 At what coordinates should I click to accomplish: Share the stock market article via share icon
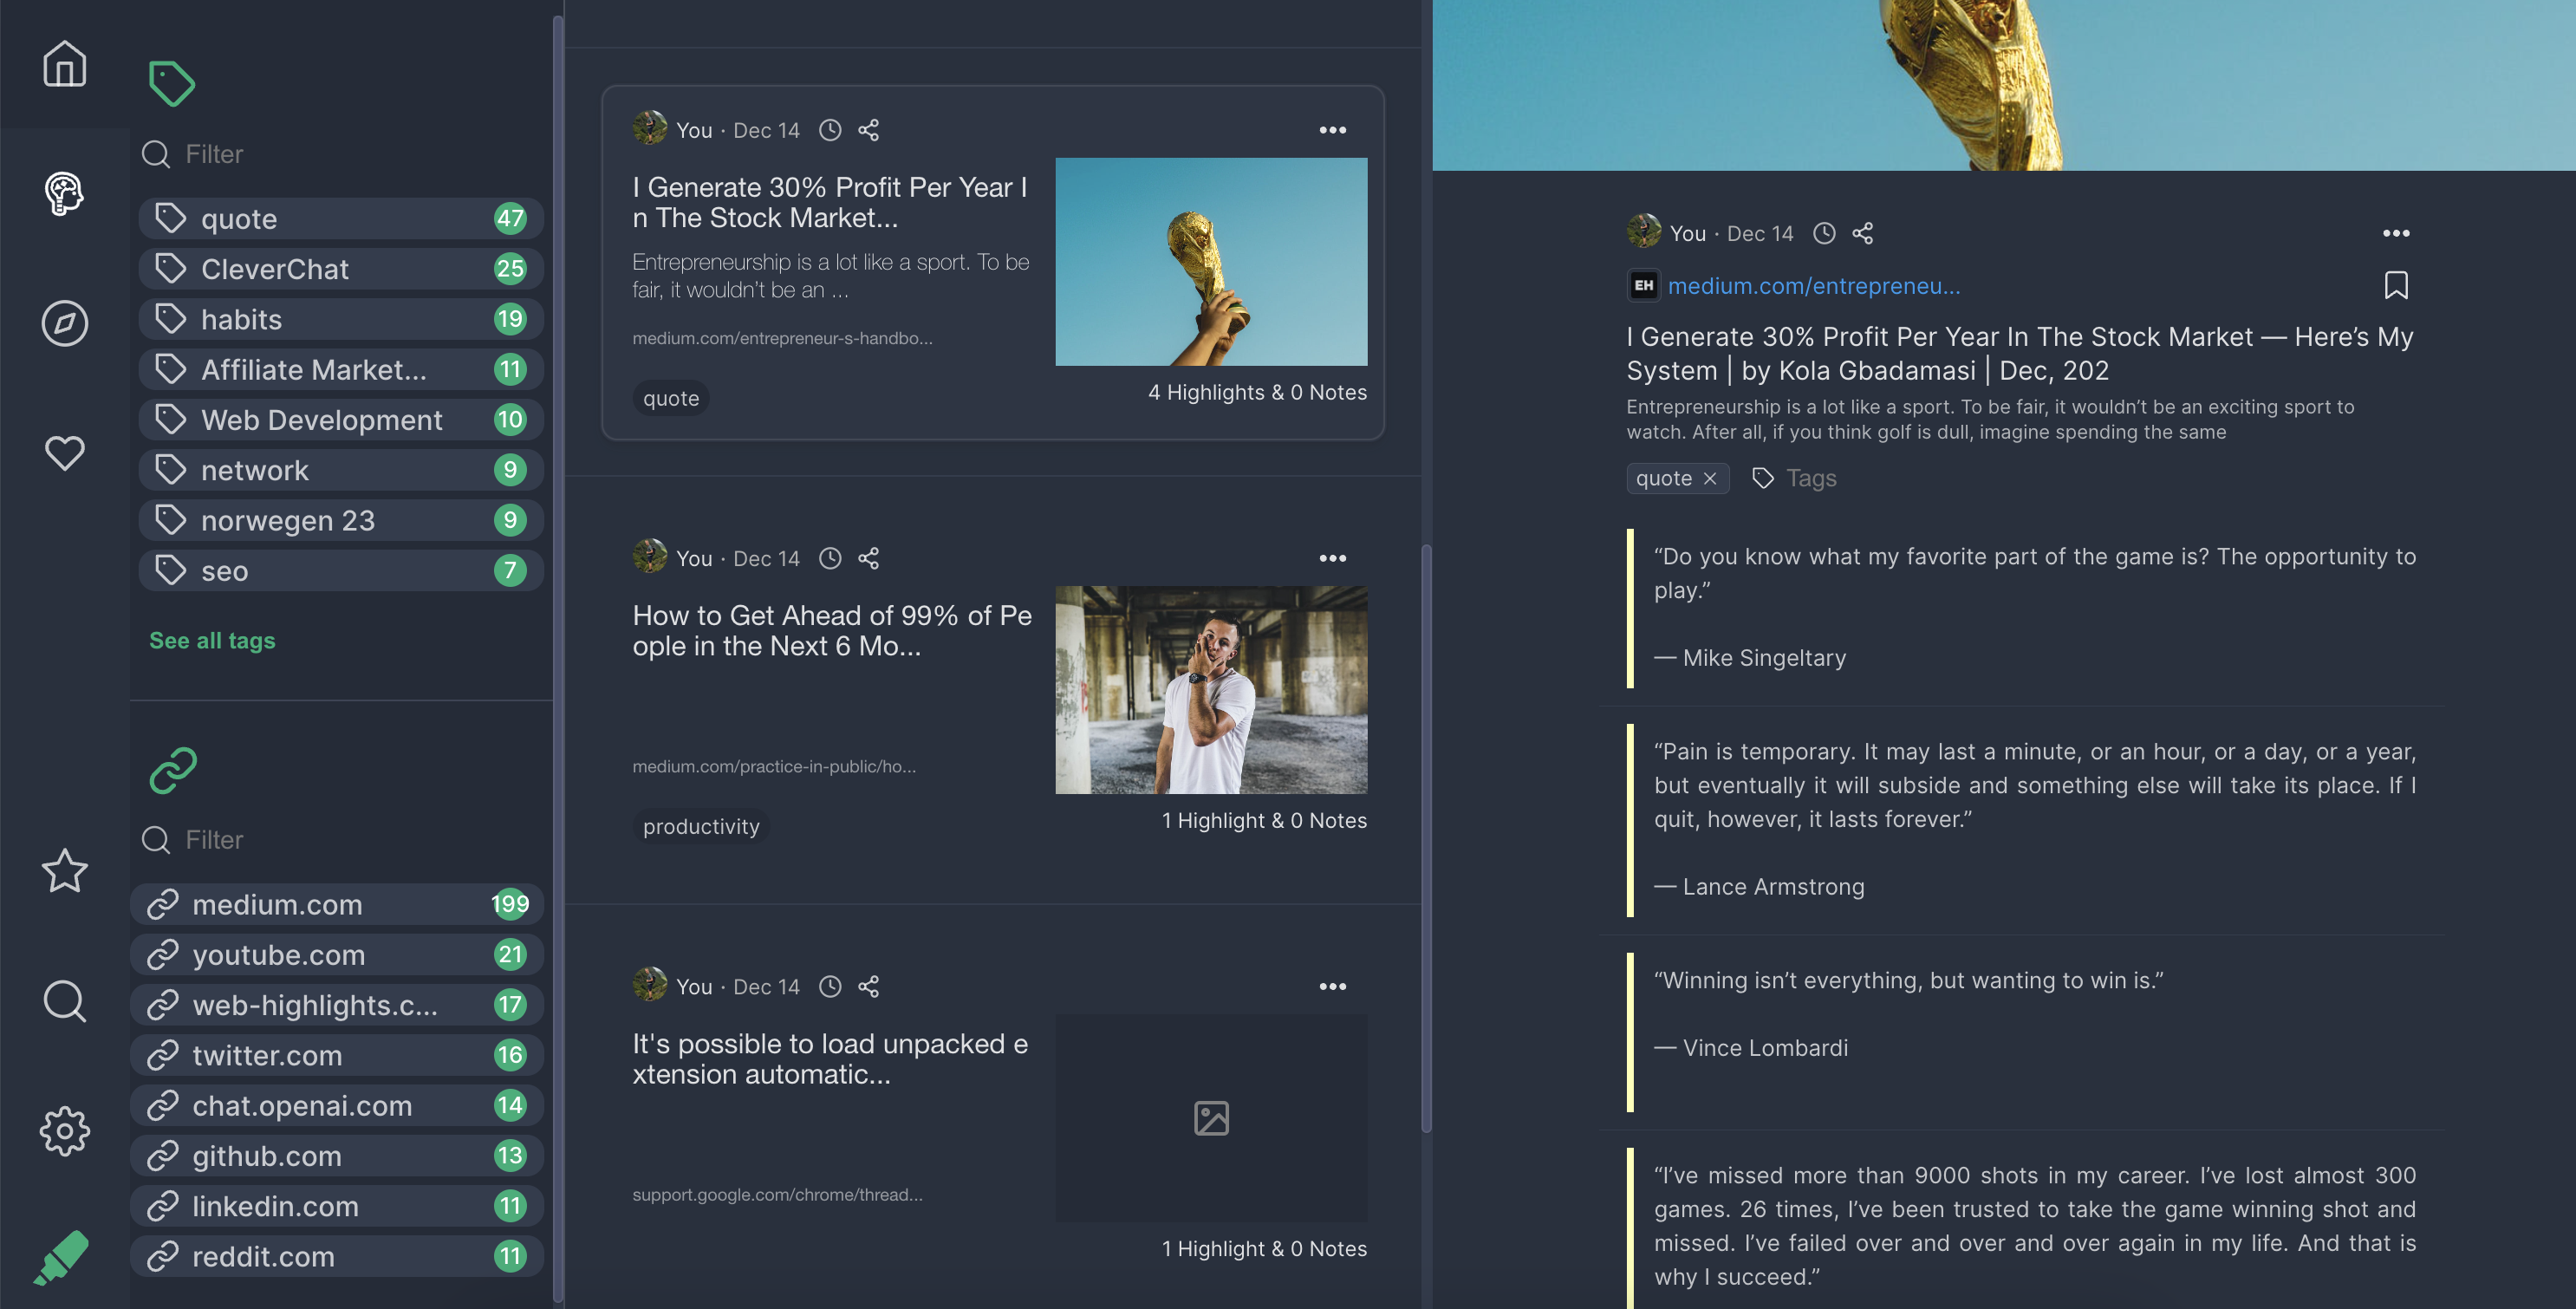pyautogui.click(x=869, y=129)
